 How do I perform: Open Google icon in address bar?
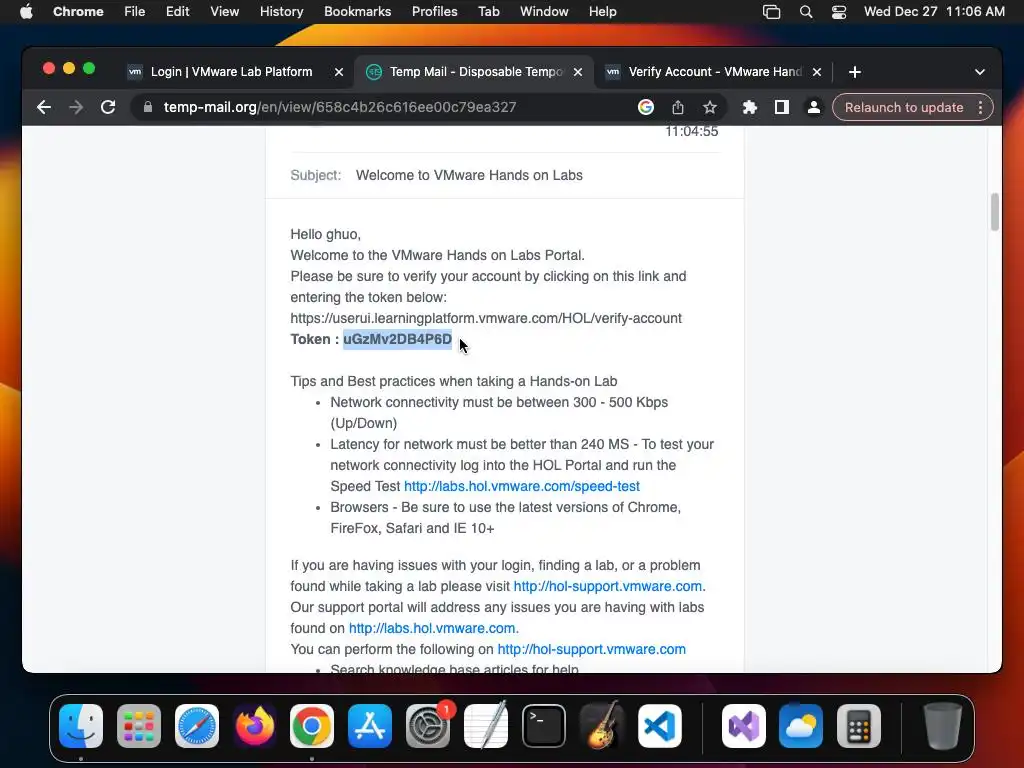tap(645, 107)
